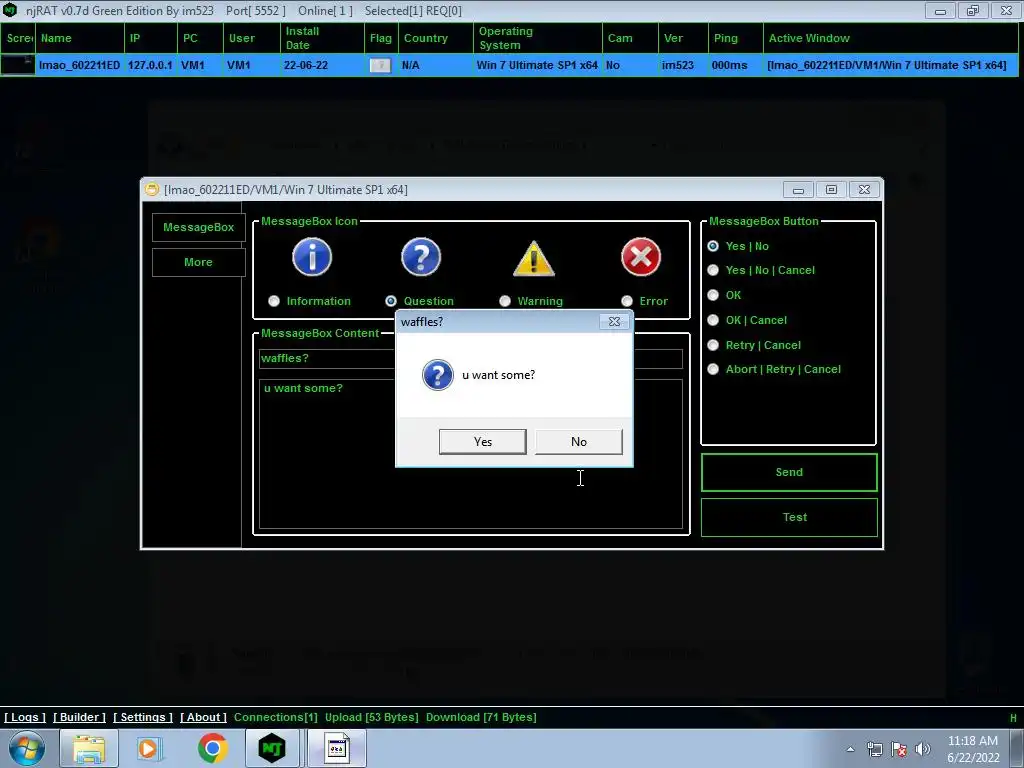This screenshot has height=768, width=1024.
Task: Click the Connections[1] status text
Action: coord(276,717)
